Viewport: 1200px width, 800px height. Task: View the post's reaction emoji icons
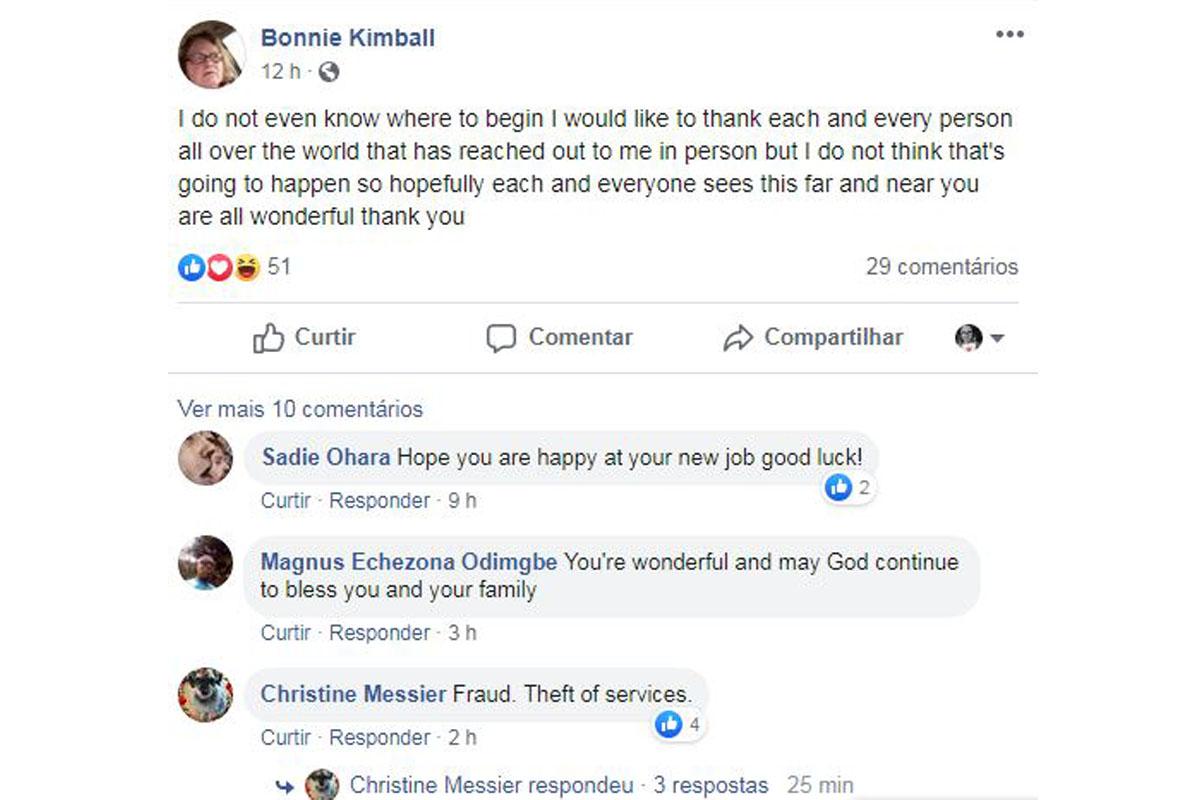218,267
